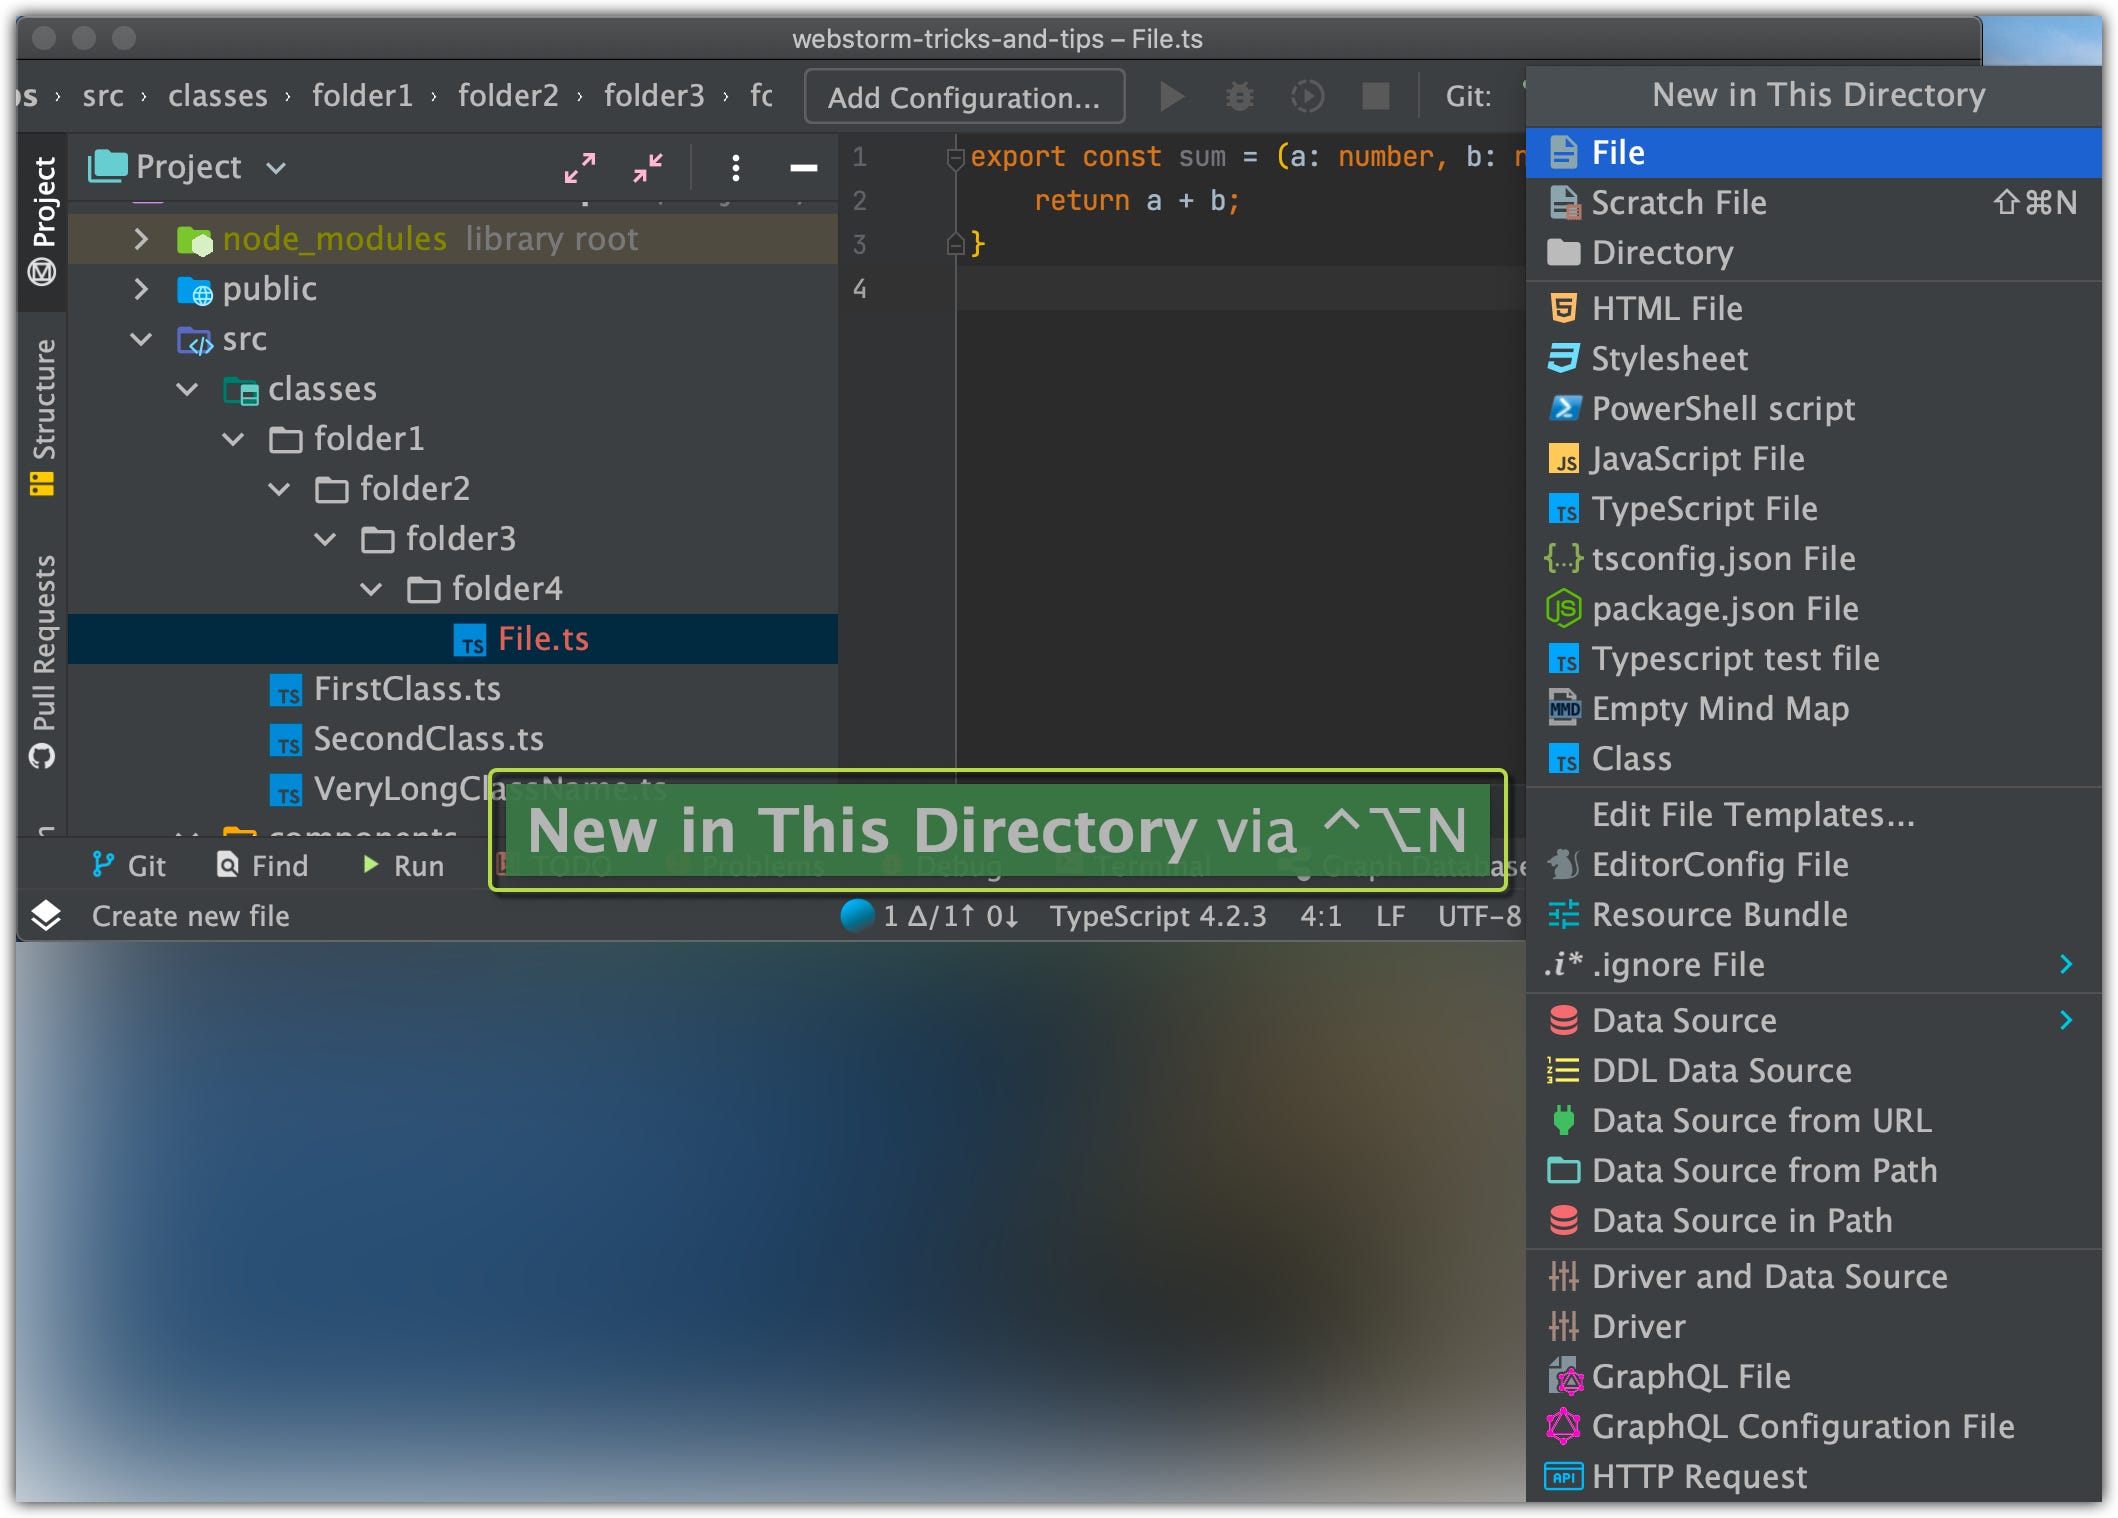
Task: Click the Add Configuration... button
Action: tap(964, 97)
